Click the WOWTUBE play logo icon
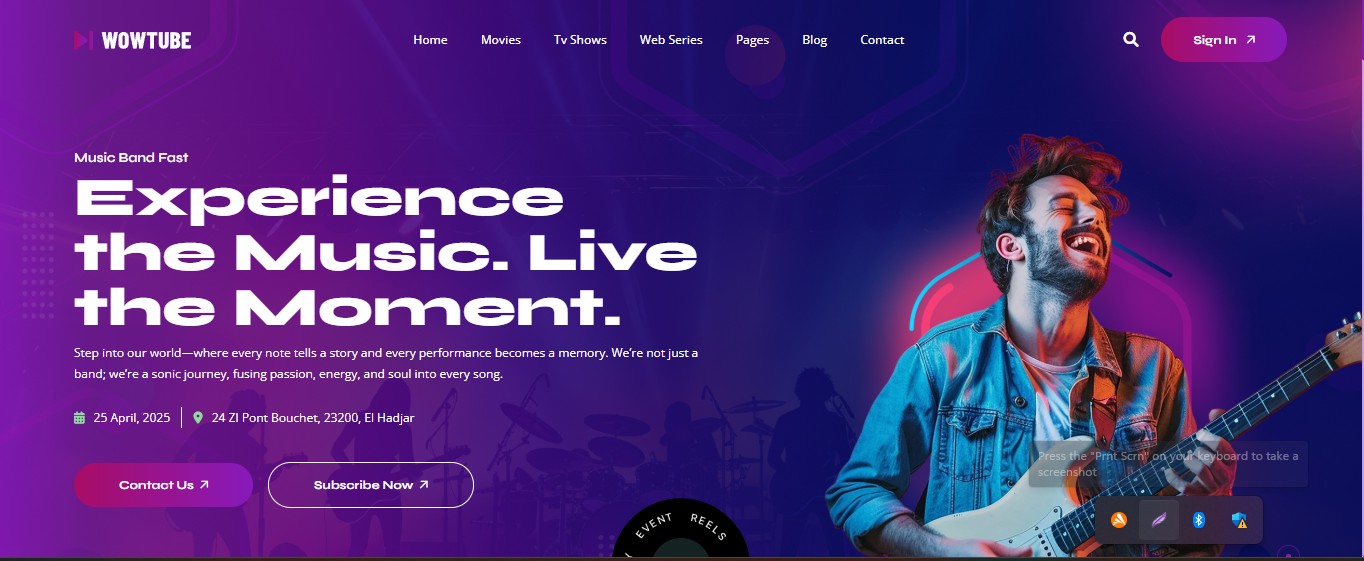 (83, 40)
